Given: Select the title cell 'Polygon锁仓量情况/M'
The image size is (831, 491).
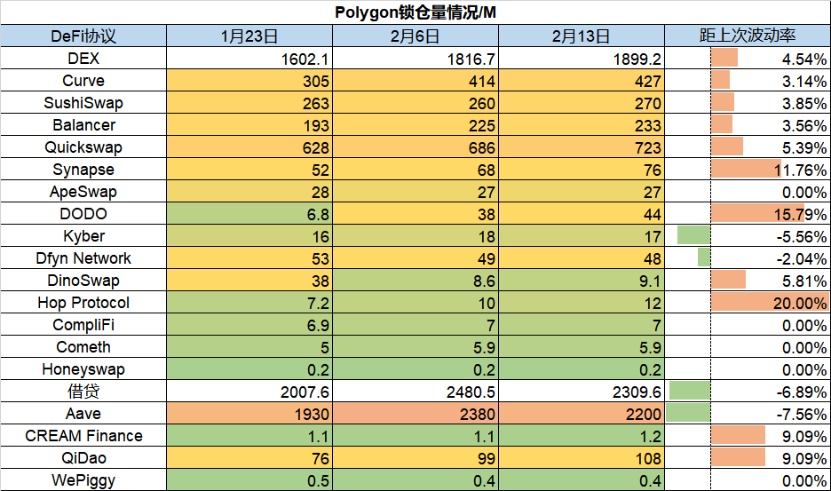Looking at the screenshot, I should (416, 12).
